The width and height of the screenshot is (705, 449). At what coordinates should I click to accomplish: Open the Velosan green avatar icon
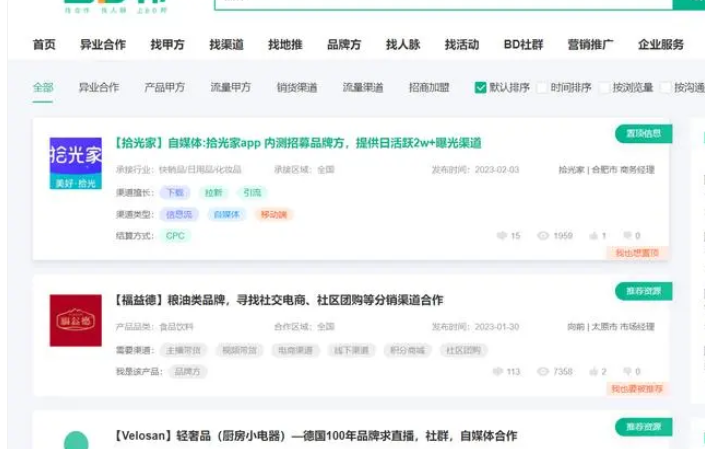coord(76,440)
